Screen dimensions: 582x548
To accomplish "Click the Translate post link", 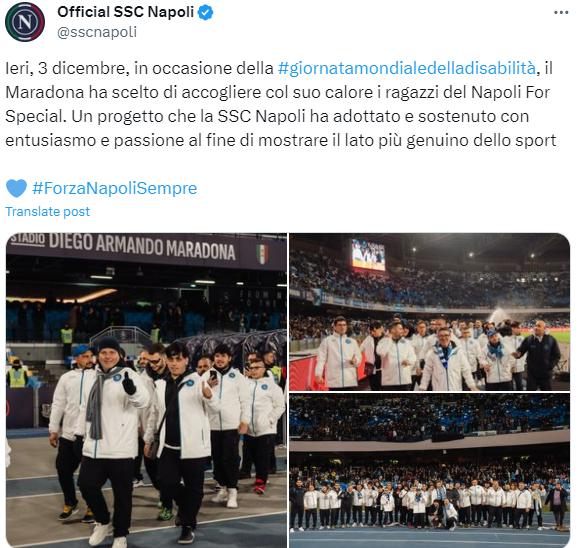I will (48, 212).
